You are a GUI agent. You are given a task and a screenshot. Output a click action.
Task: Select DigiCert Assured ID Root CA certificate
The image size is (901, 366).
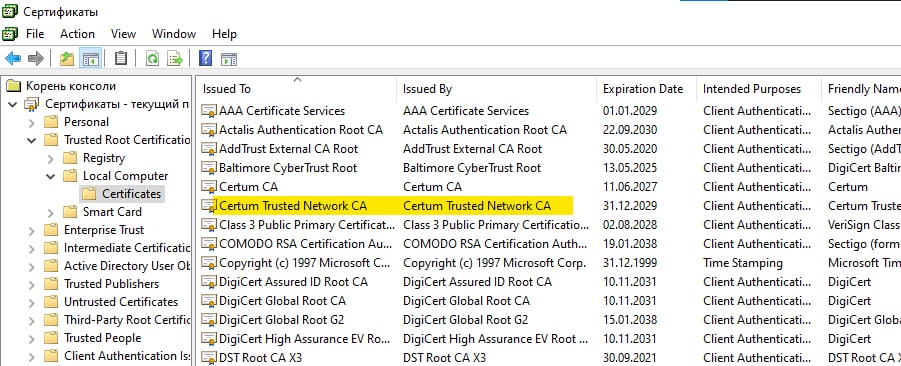tap(293, 282)
